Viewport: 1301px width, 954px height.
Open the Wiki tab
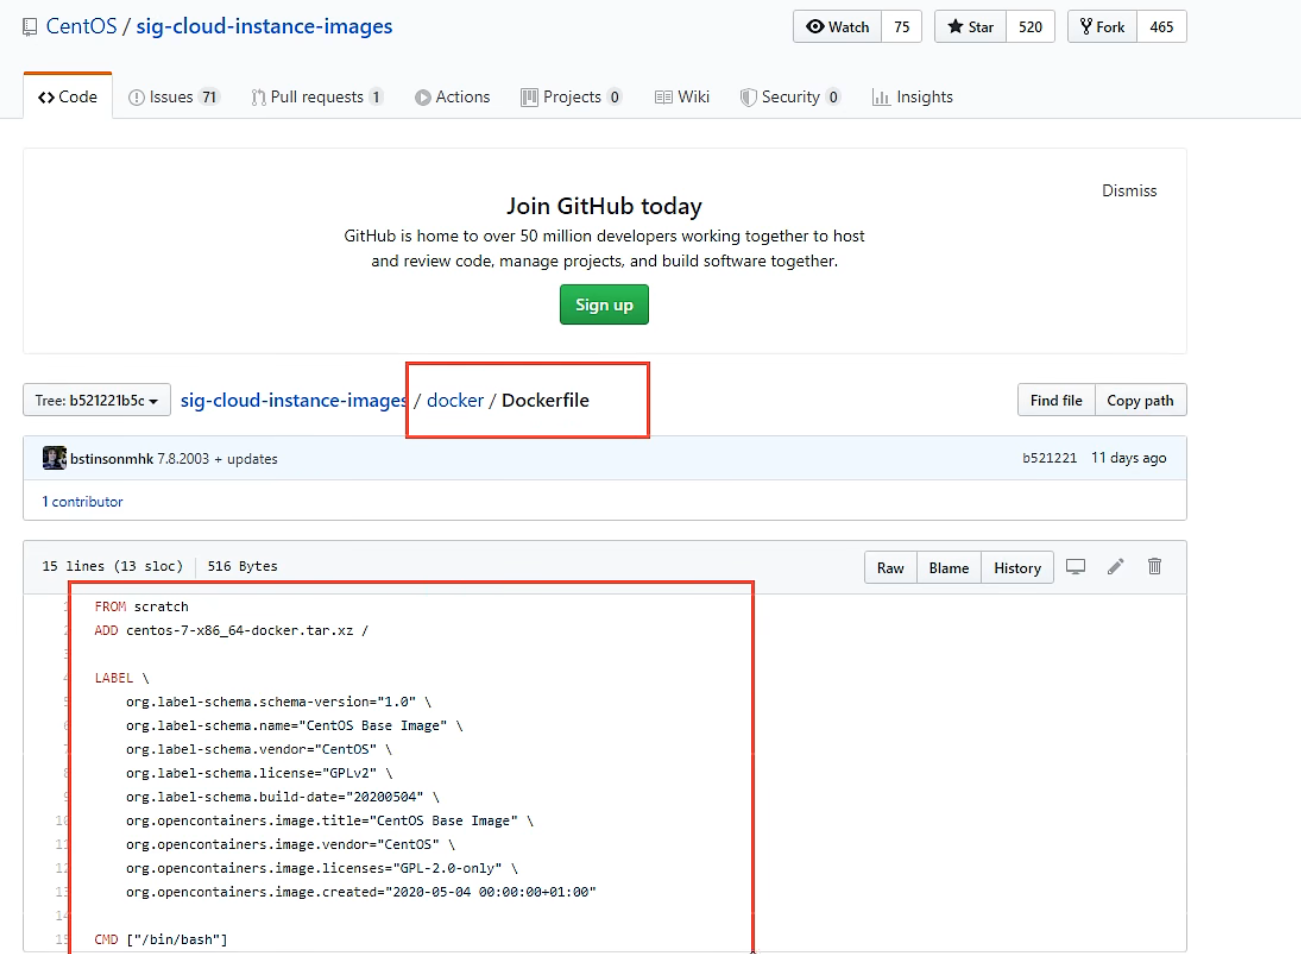tap(682, 97)
